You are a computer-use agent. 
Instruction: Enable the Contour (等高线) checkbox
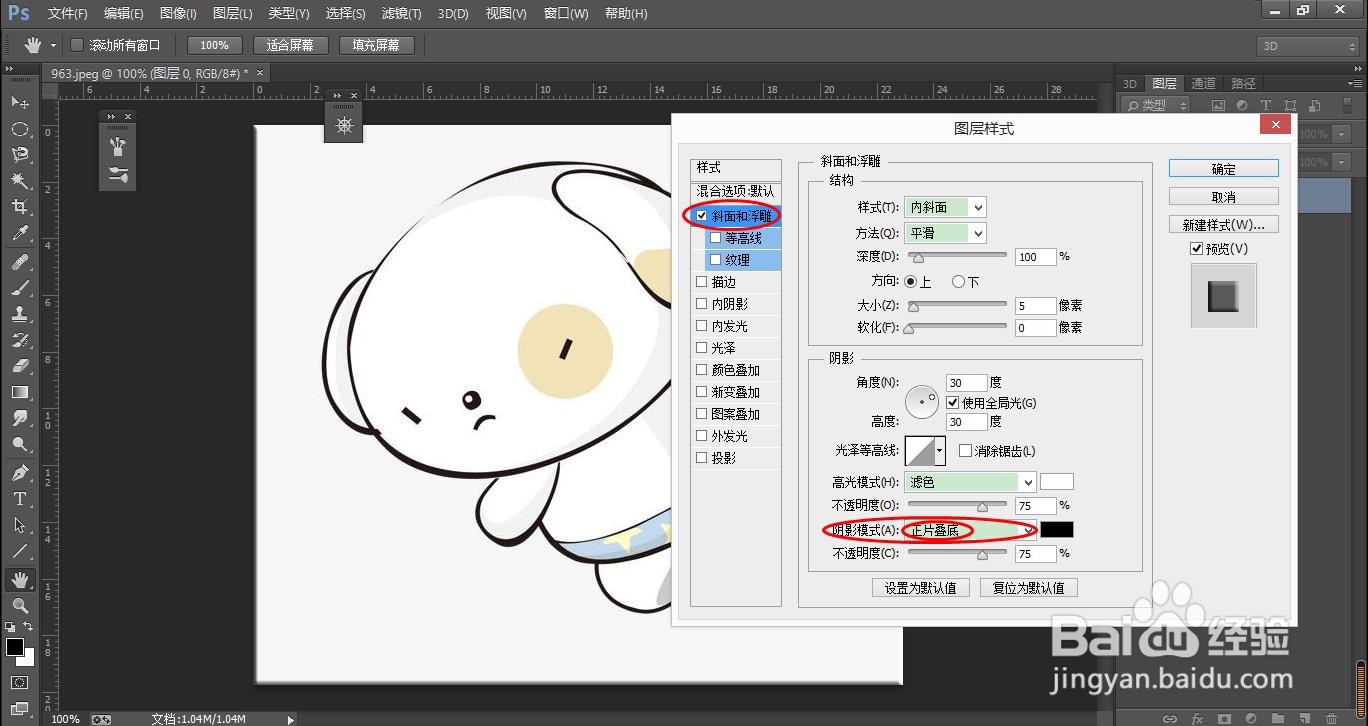[715, 238]
